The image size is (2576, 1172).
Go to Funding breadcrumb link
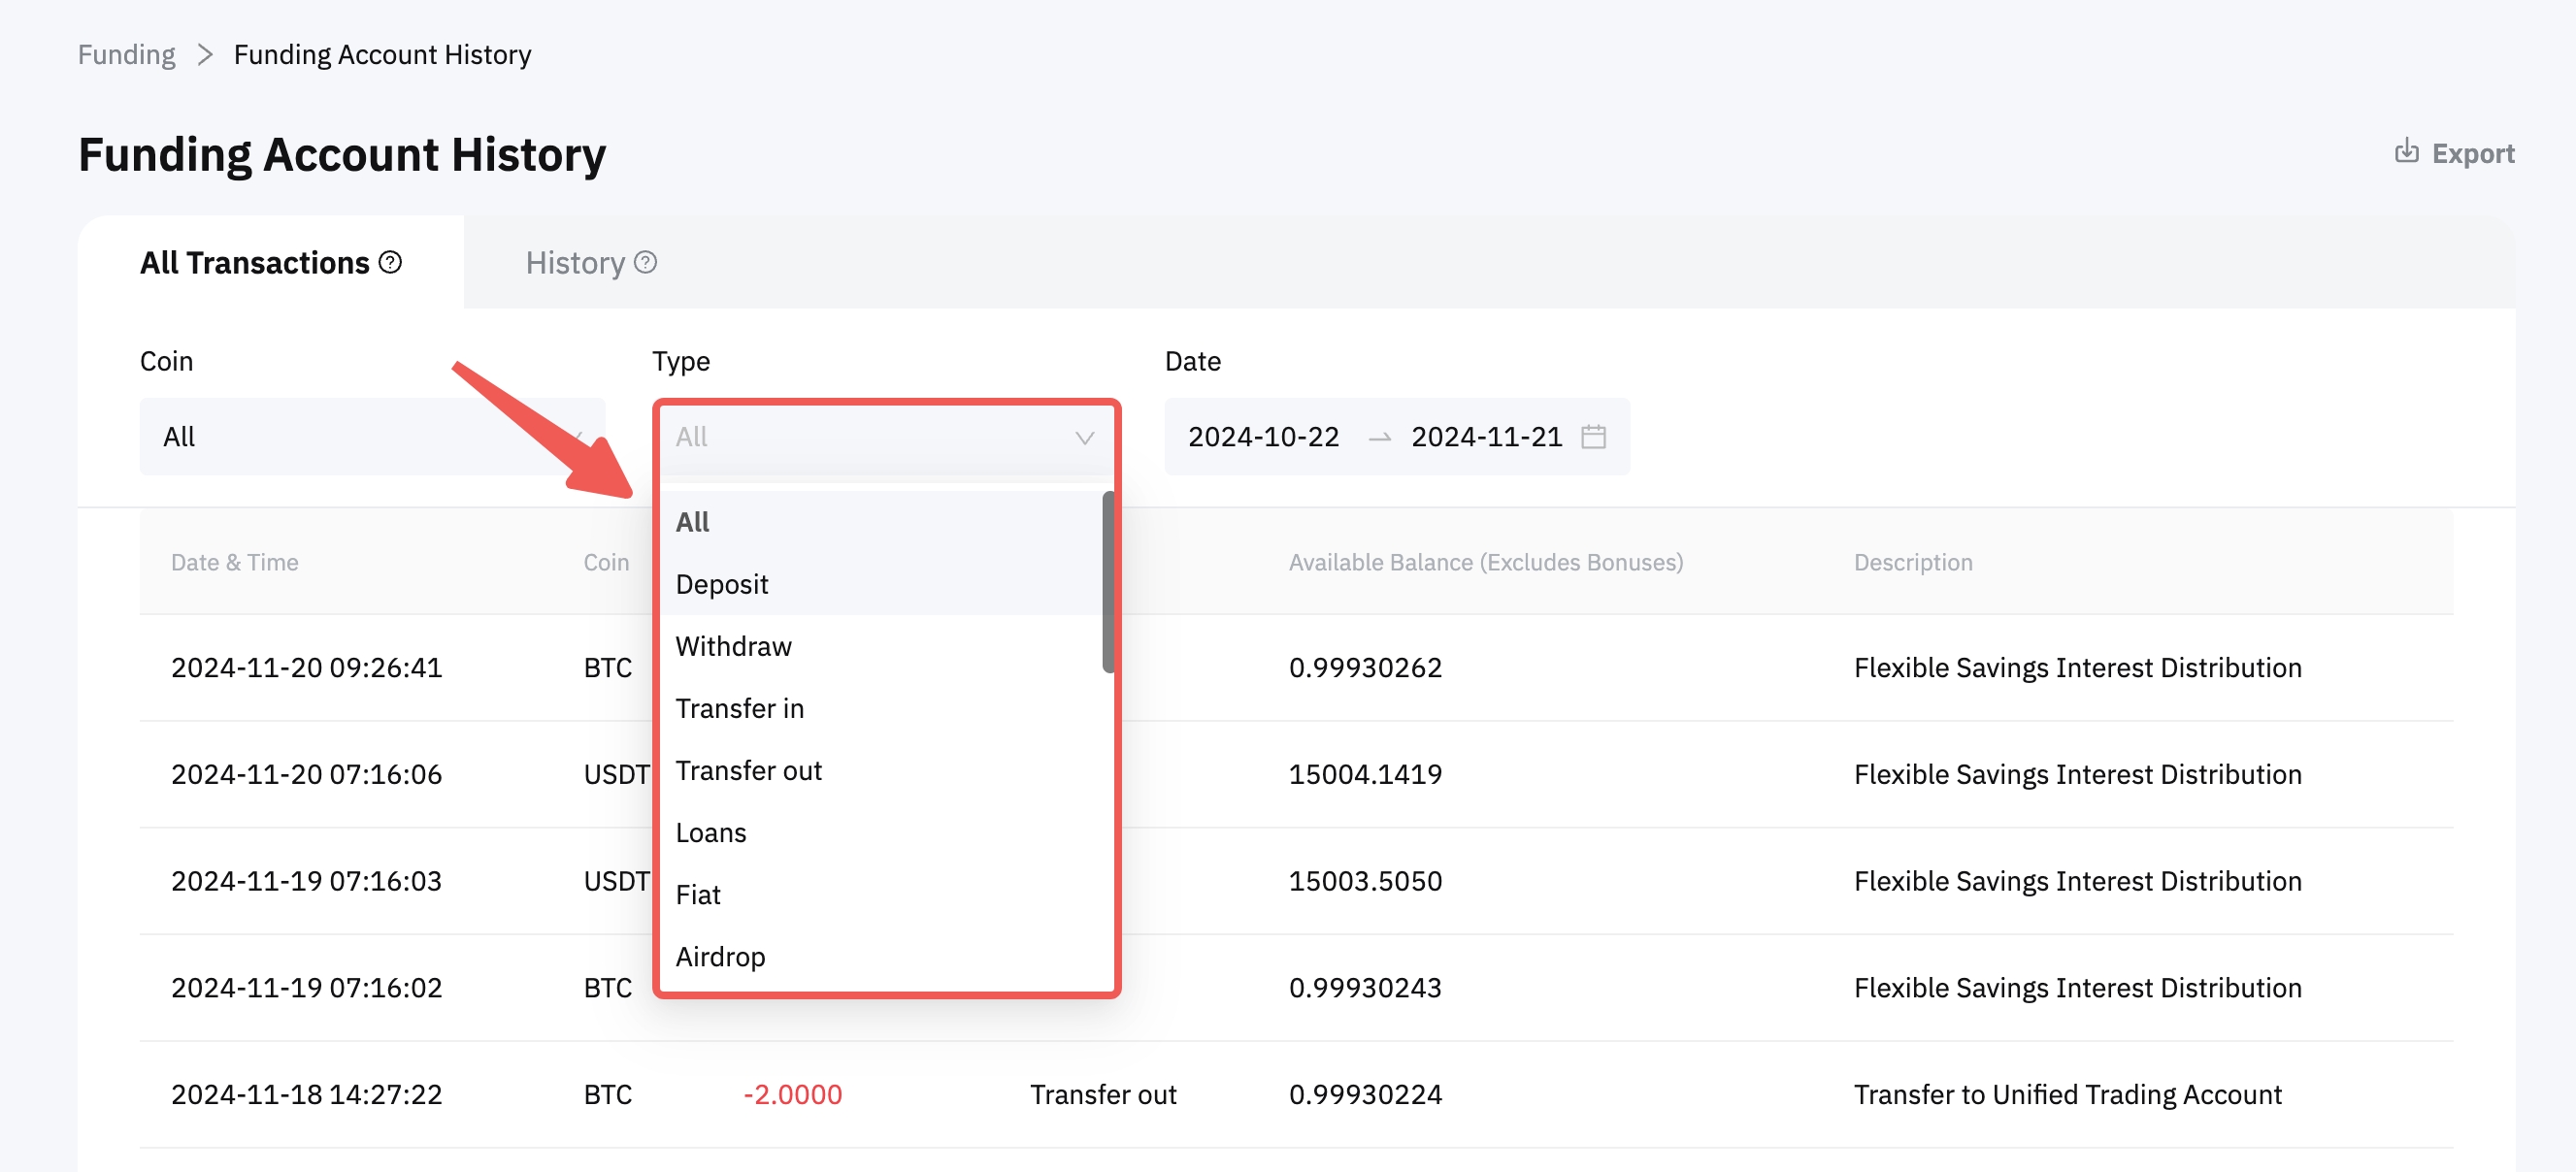[x=126, y=55]
